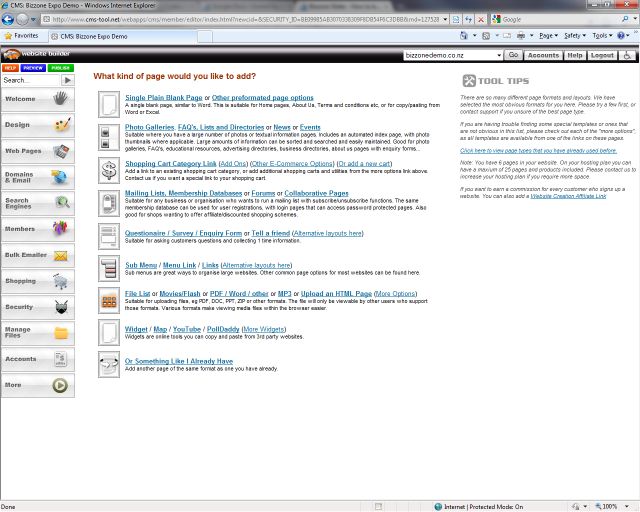Open the Web Pages sidebar section

37,152
